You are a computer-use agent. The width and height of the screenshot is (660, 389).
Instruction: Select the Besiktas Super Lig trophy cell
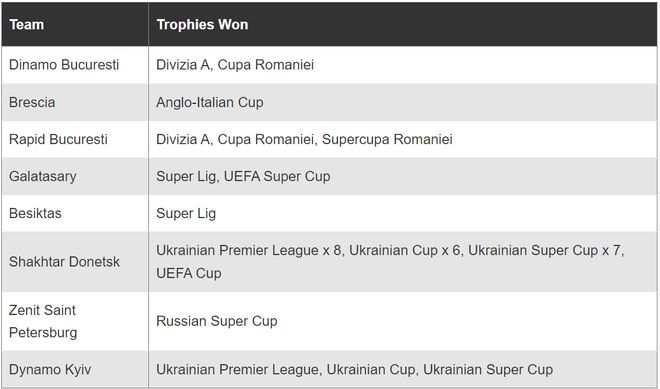pos(403,213)
